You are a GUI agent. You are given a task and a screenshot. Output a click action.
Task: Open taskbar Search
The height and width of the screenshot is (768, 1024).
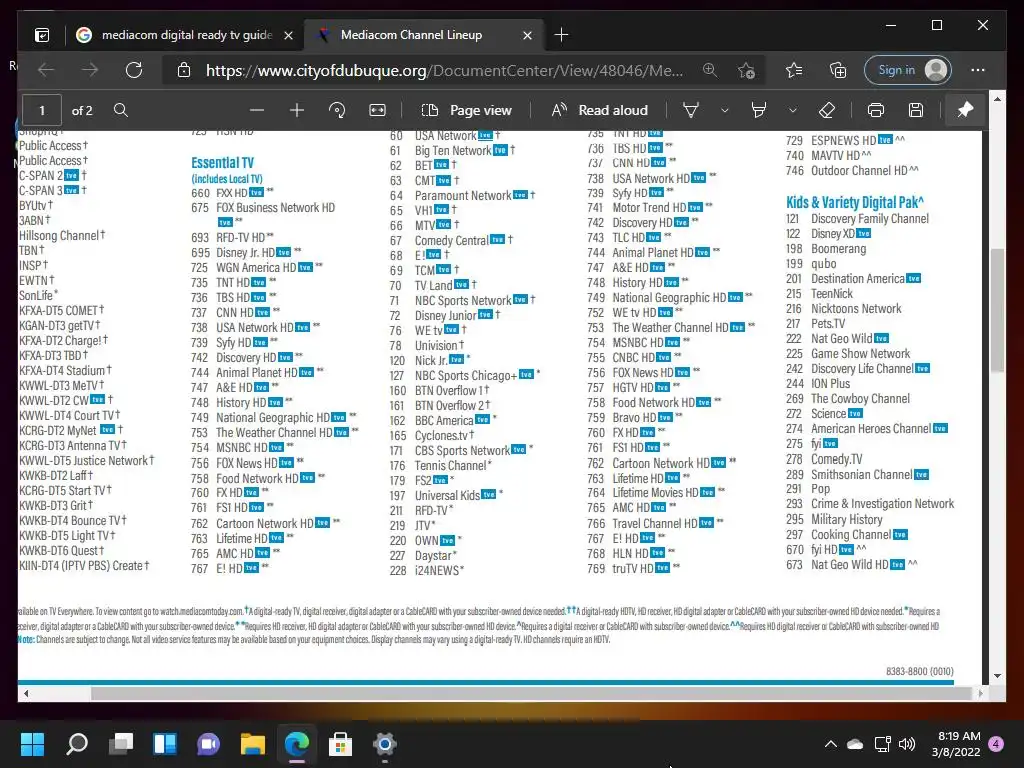pos(76,744)
